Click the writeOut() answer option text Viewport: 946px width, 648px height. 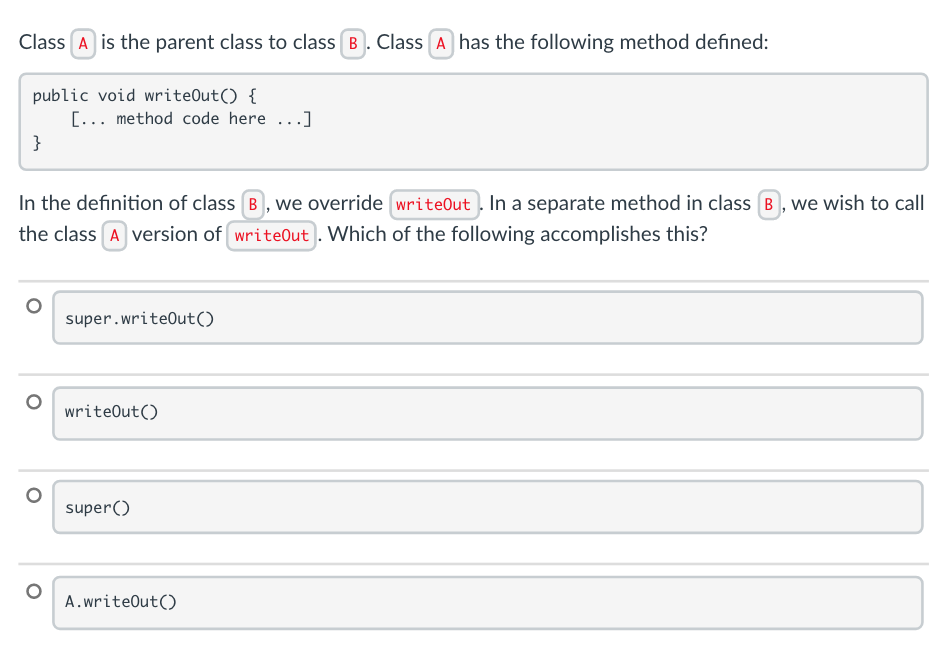coord(110,412)
